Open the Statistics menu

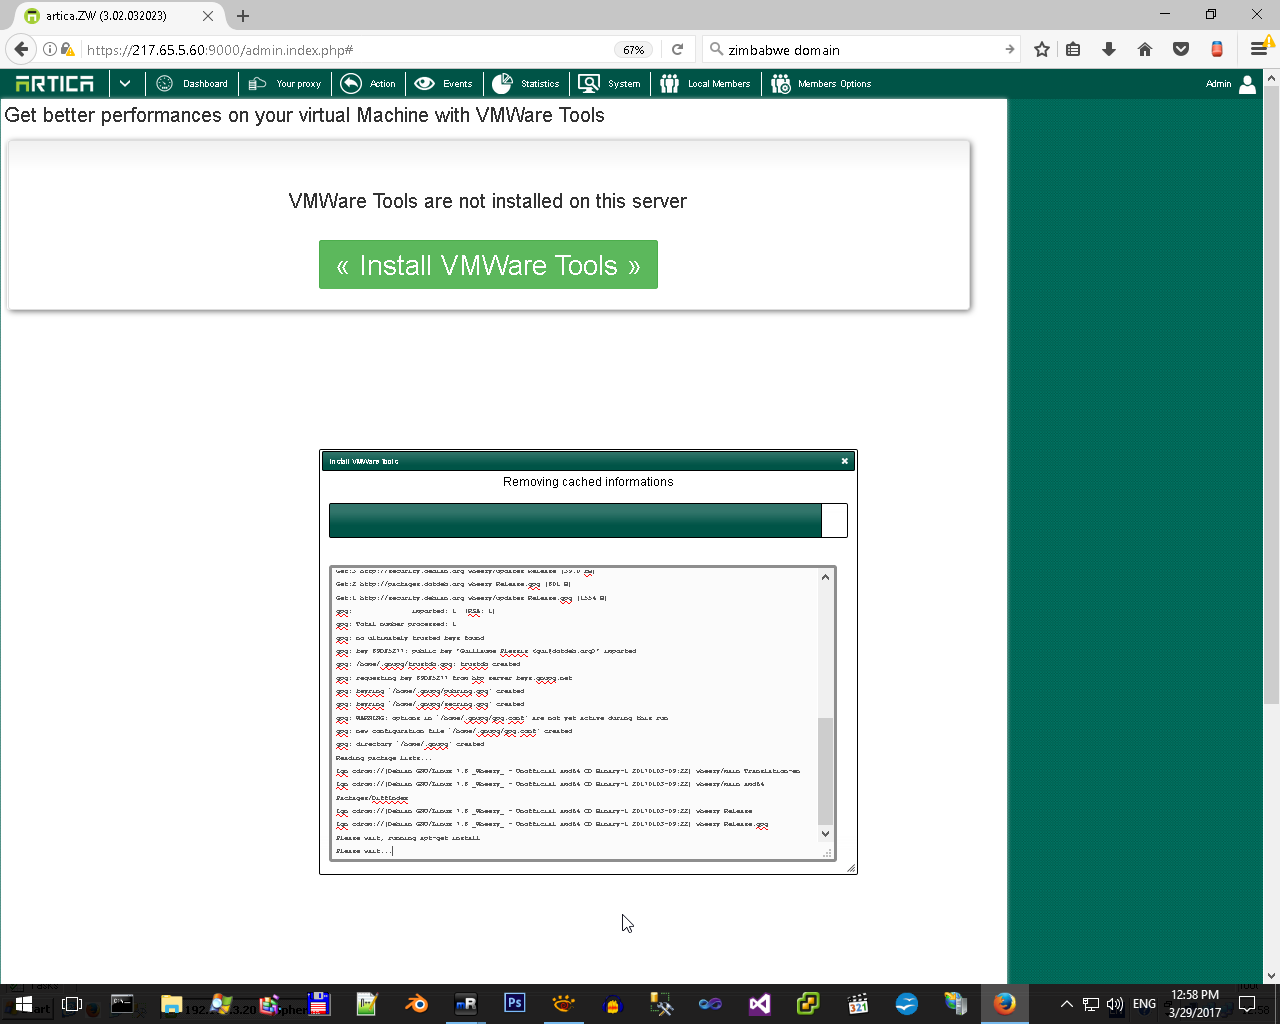point(525,84)
